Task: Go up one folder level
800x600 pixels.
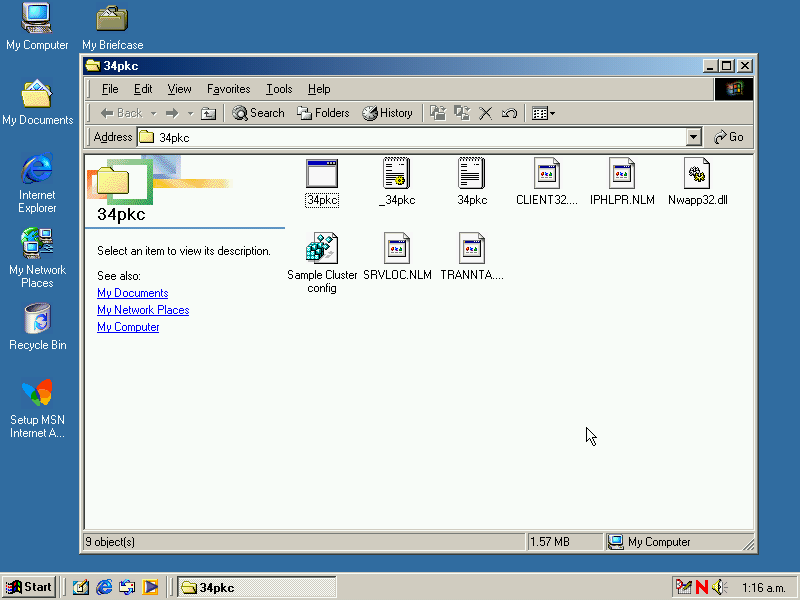Action: (208, 113)
